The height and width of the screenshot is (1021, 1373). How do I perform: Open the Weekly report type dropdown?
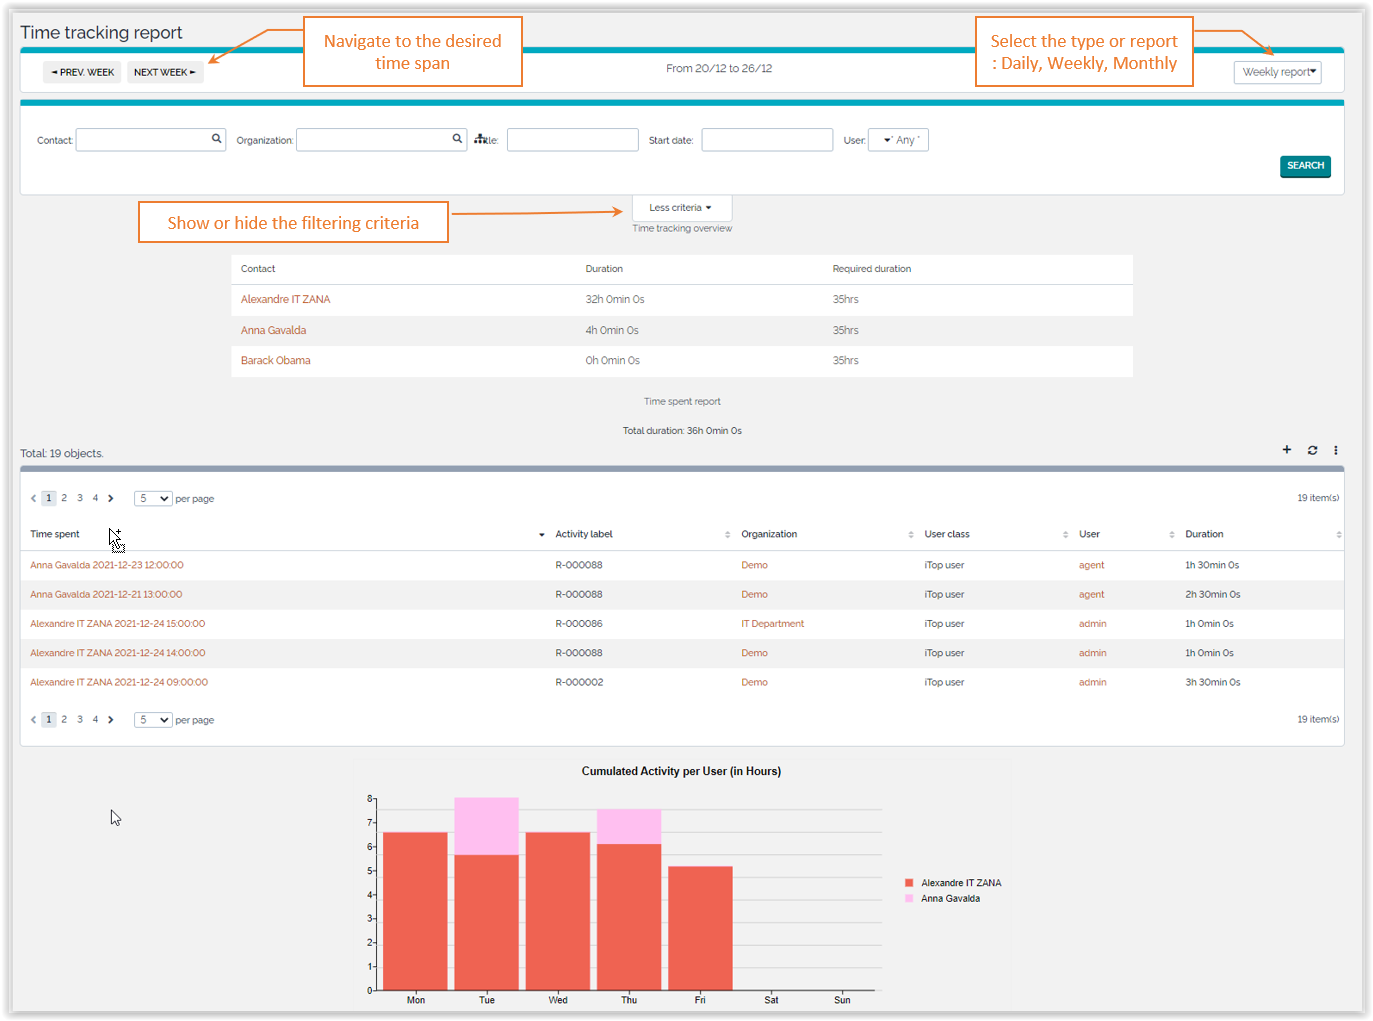click(1277, 72)
